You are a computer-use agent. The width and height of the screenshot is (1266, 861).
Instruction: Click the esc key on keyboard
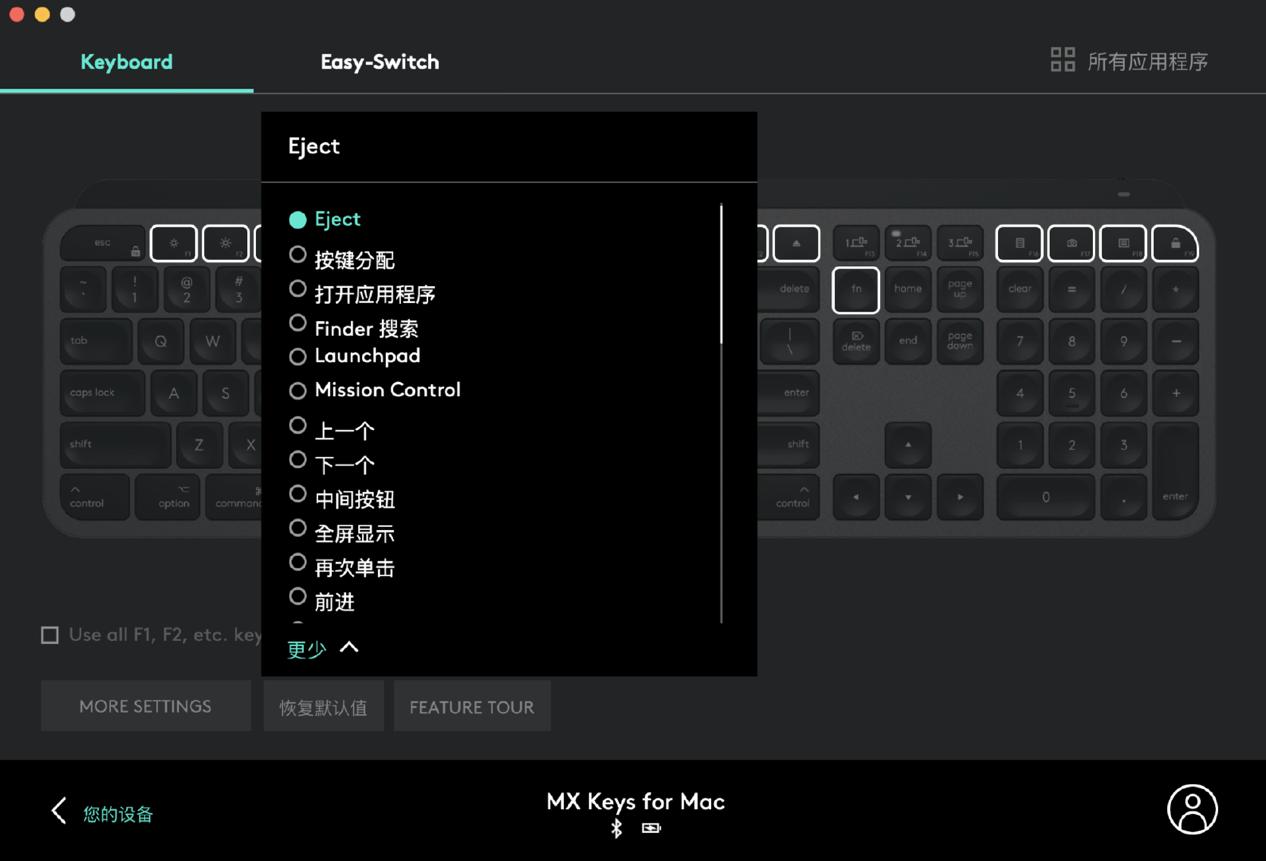click(103, 243)
